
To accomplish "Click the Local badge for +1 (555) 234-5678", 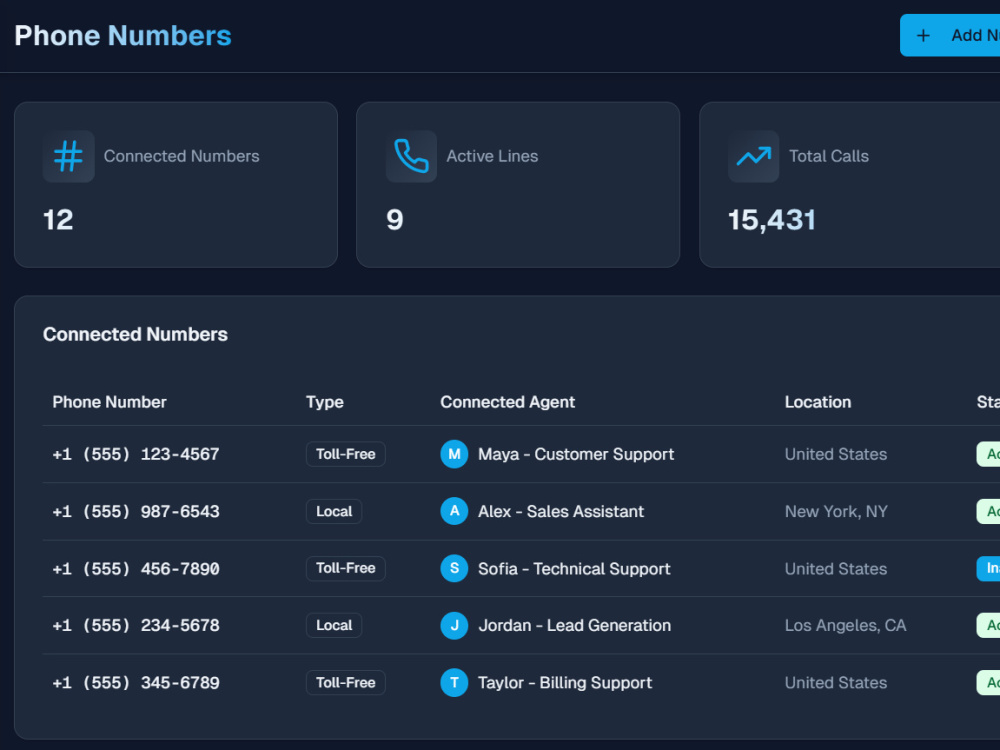I will click(334, 626).
